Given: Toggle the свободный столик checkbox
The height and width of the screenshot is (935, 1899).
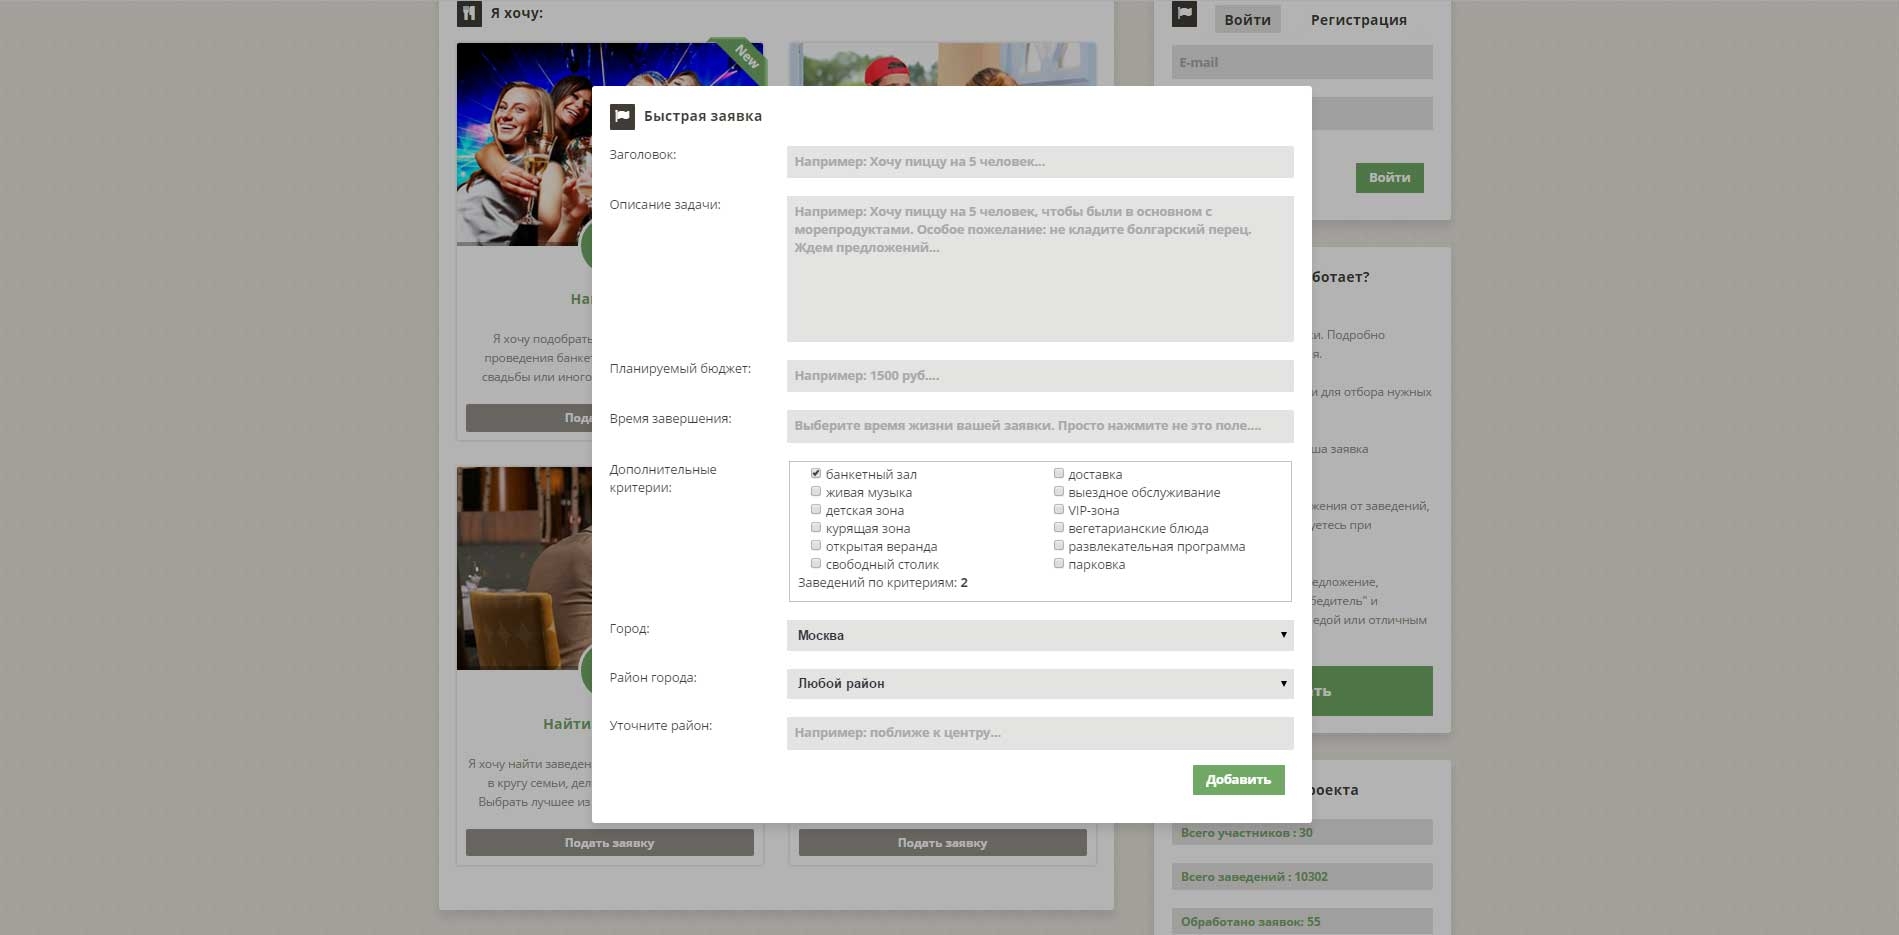Looking at the screenshot, I should (x=816, y=564).
